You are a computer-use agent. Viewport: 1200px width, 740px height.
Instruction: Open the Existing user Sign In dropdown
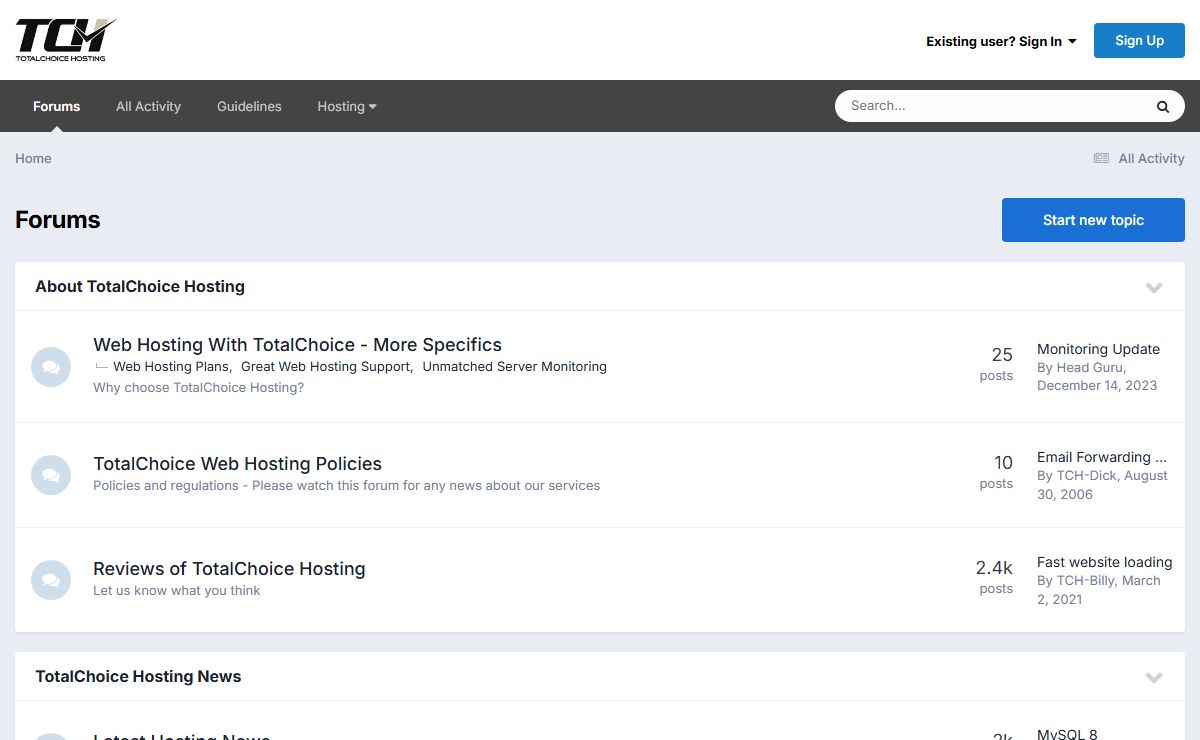point(1001,41)
